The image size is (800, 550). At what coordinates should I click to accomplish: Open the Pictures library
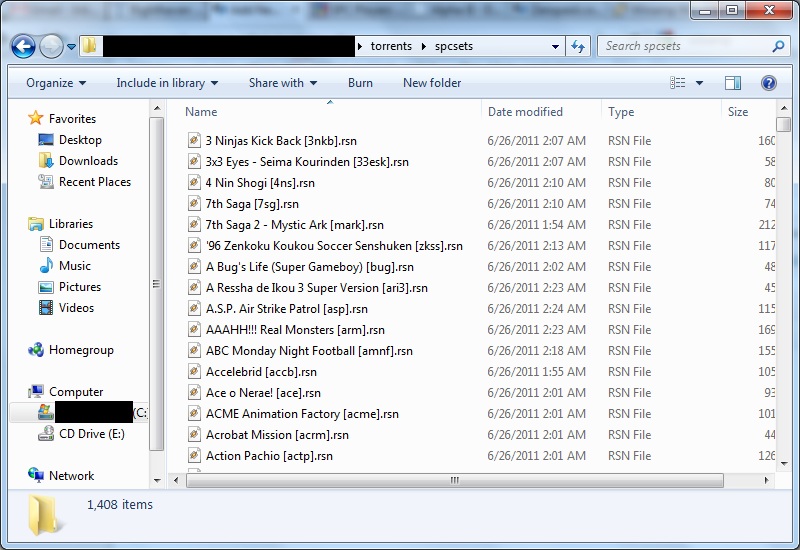80,287
